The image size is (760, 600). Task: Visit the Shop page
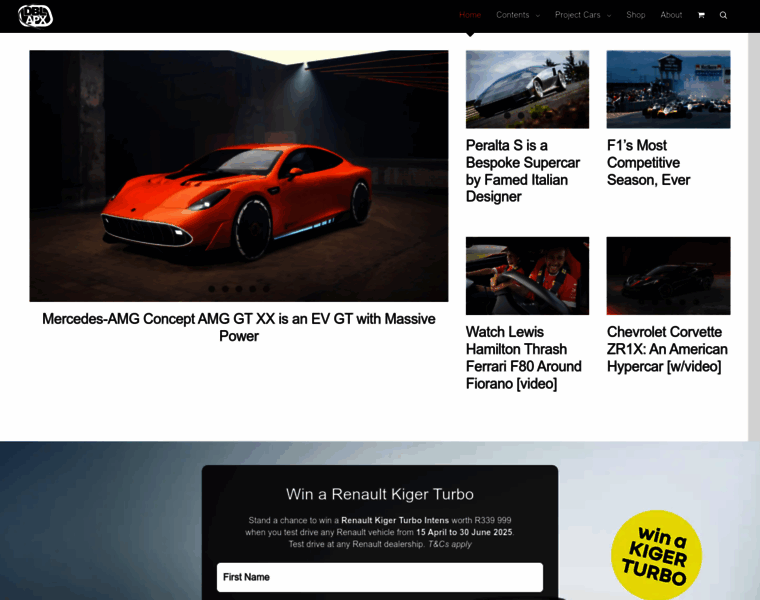(635, 15)
